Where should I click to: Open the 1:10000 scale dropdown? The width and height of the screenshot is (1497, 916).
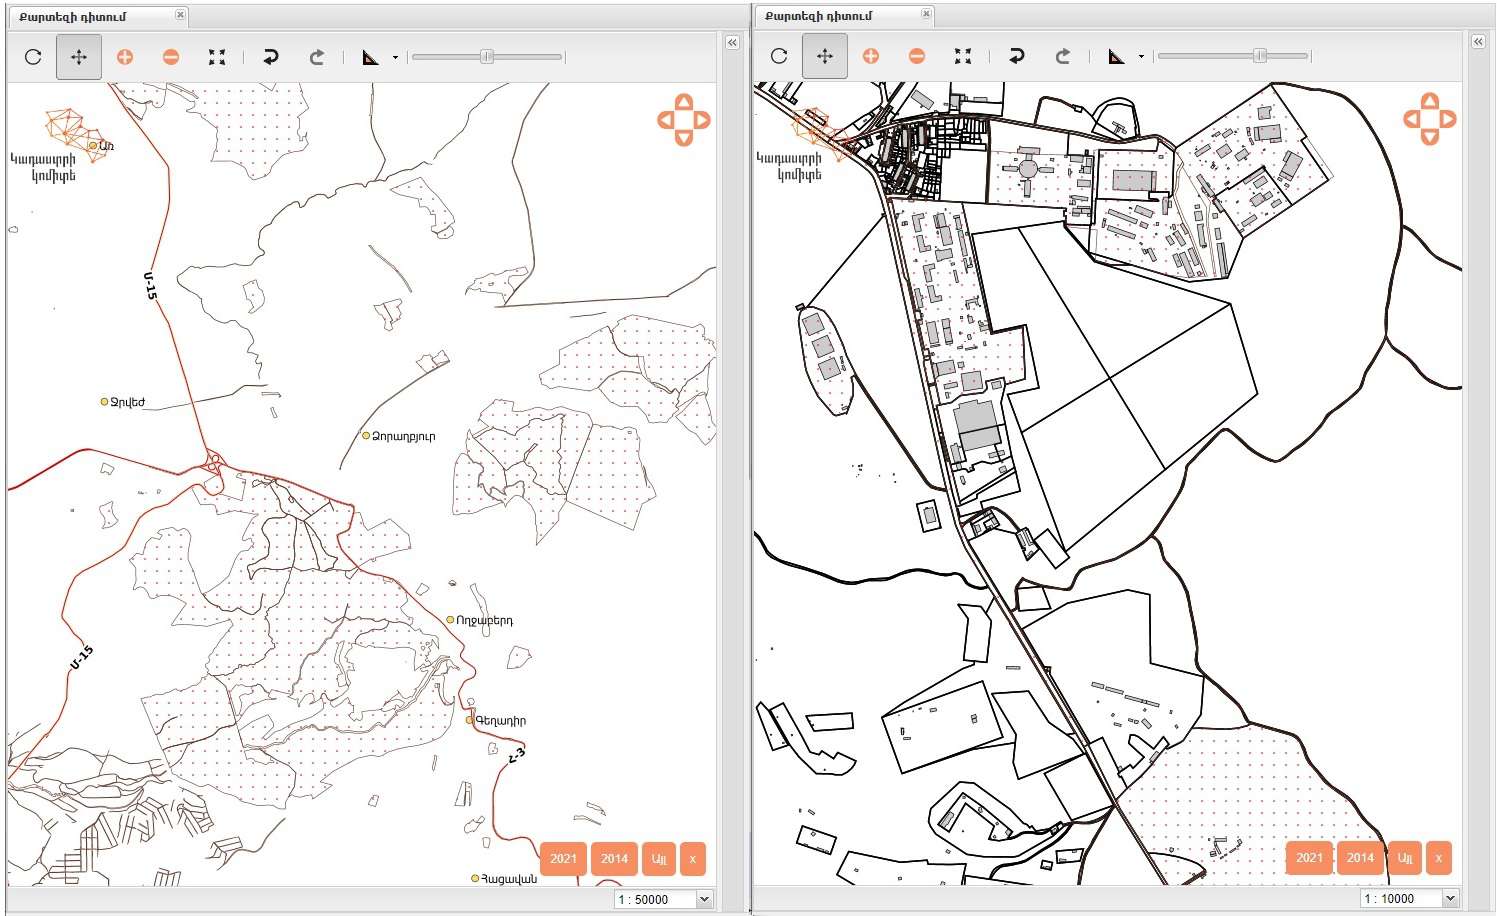tap(1449, 898)
